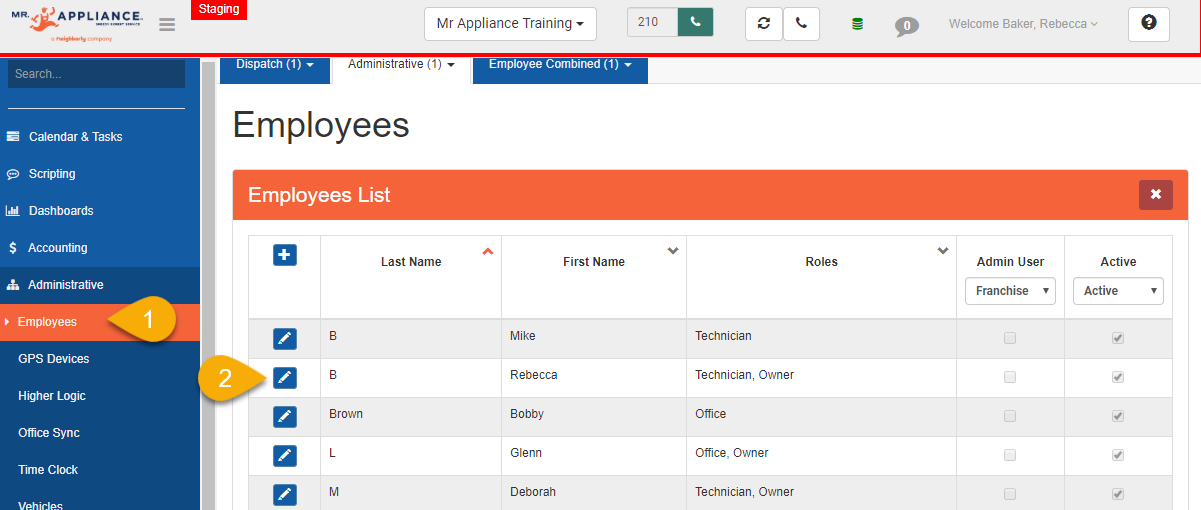The height and width of the screenshot is (510, 1201).
Task: Open the help question mark icon
Action: (1148, 23)
